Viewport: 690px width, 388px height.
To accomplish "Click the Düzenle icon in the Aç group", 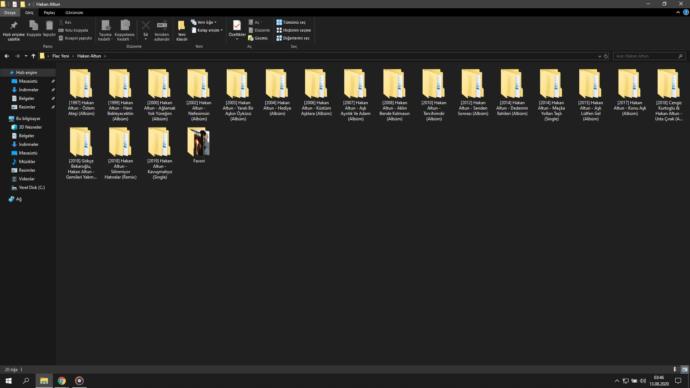I will 259,30.
